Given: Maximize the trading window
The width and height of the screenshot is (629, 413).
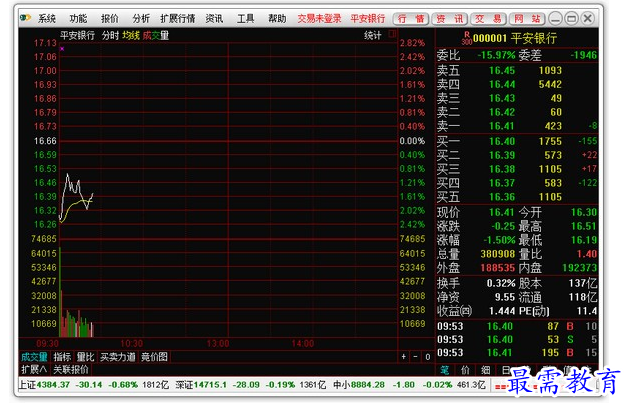Looking at the screenshot, I should (x=572, y=18).
